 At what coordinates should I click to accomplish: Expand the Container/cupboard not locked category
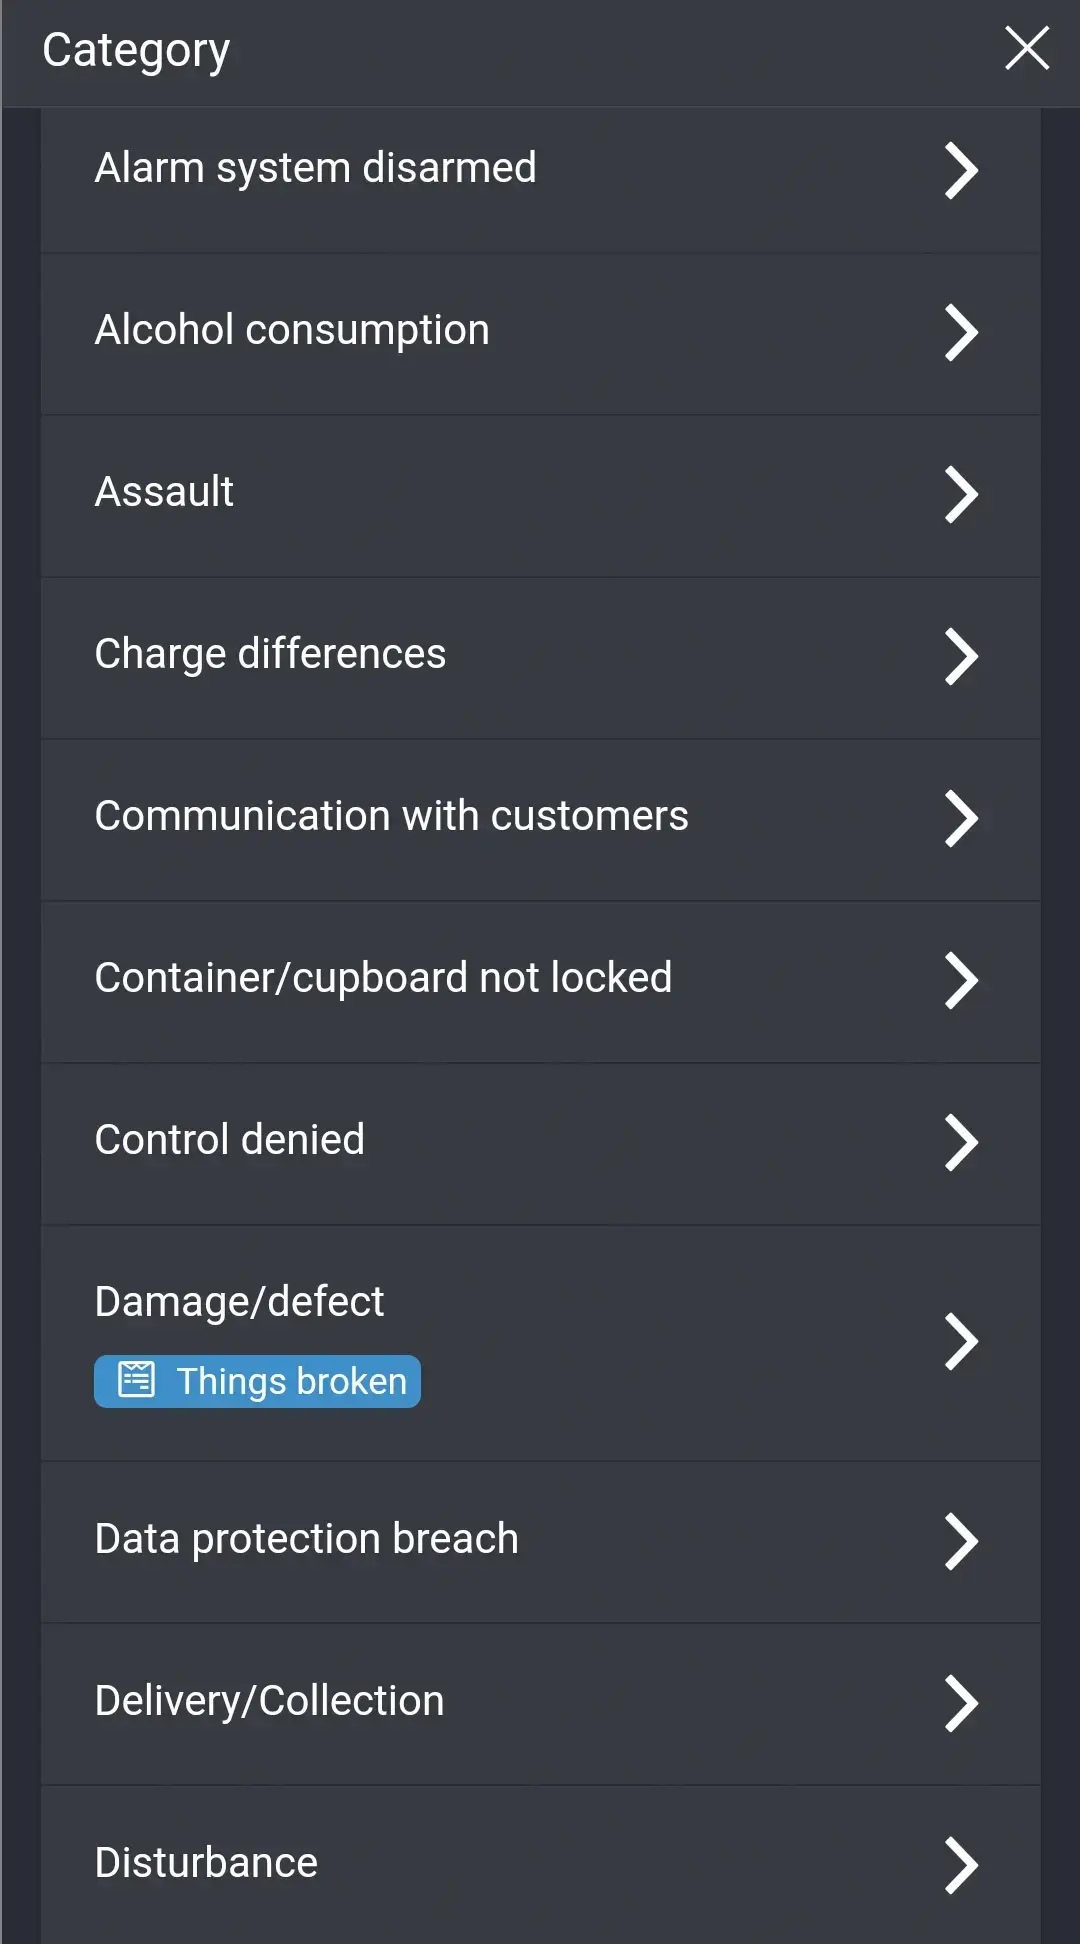click(961, 980)
